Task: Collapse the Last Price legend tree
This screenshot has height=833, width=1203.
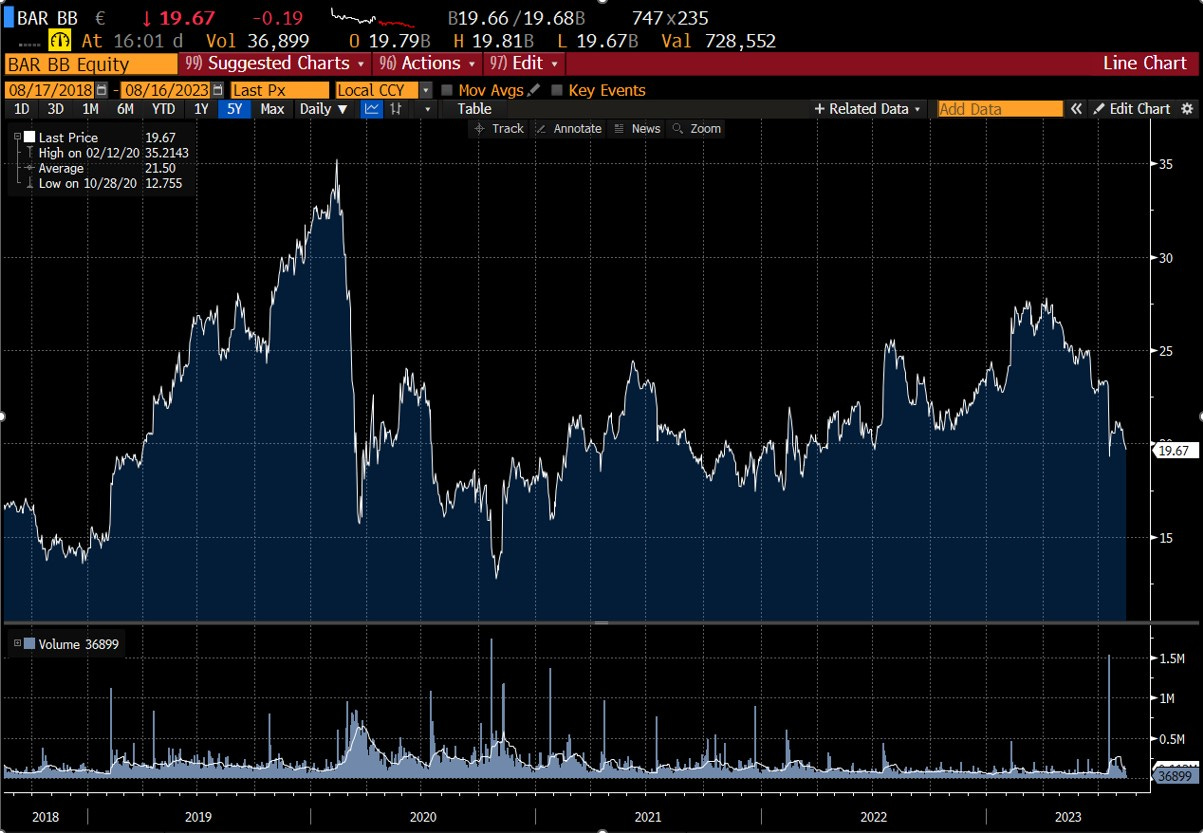Action: coord(17,137)
